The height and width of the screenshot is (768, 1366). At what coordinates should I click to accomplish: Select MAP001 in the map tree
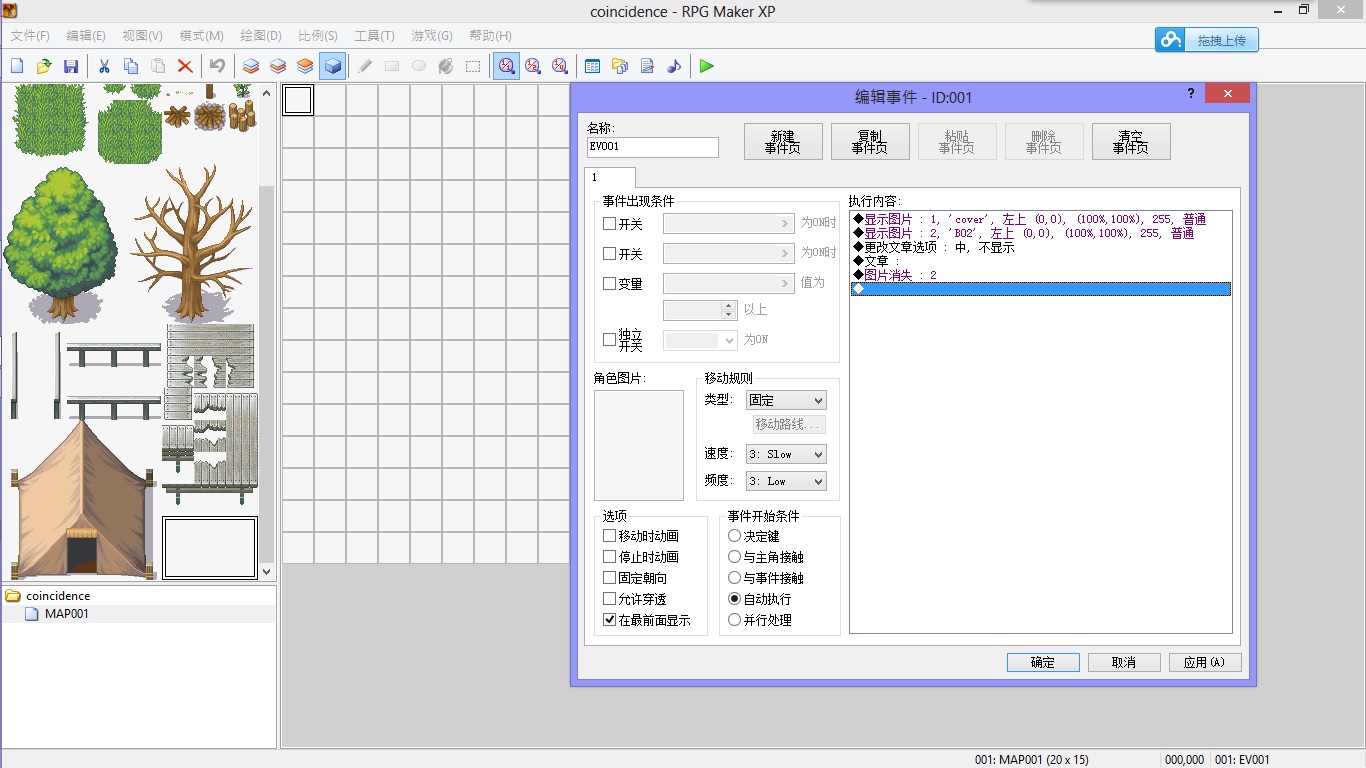point(67,614)
